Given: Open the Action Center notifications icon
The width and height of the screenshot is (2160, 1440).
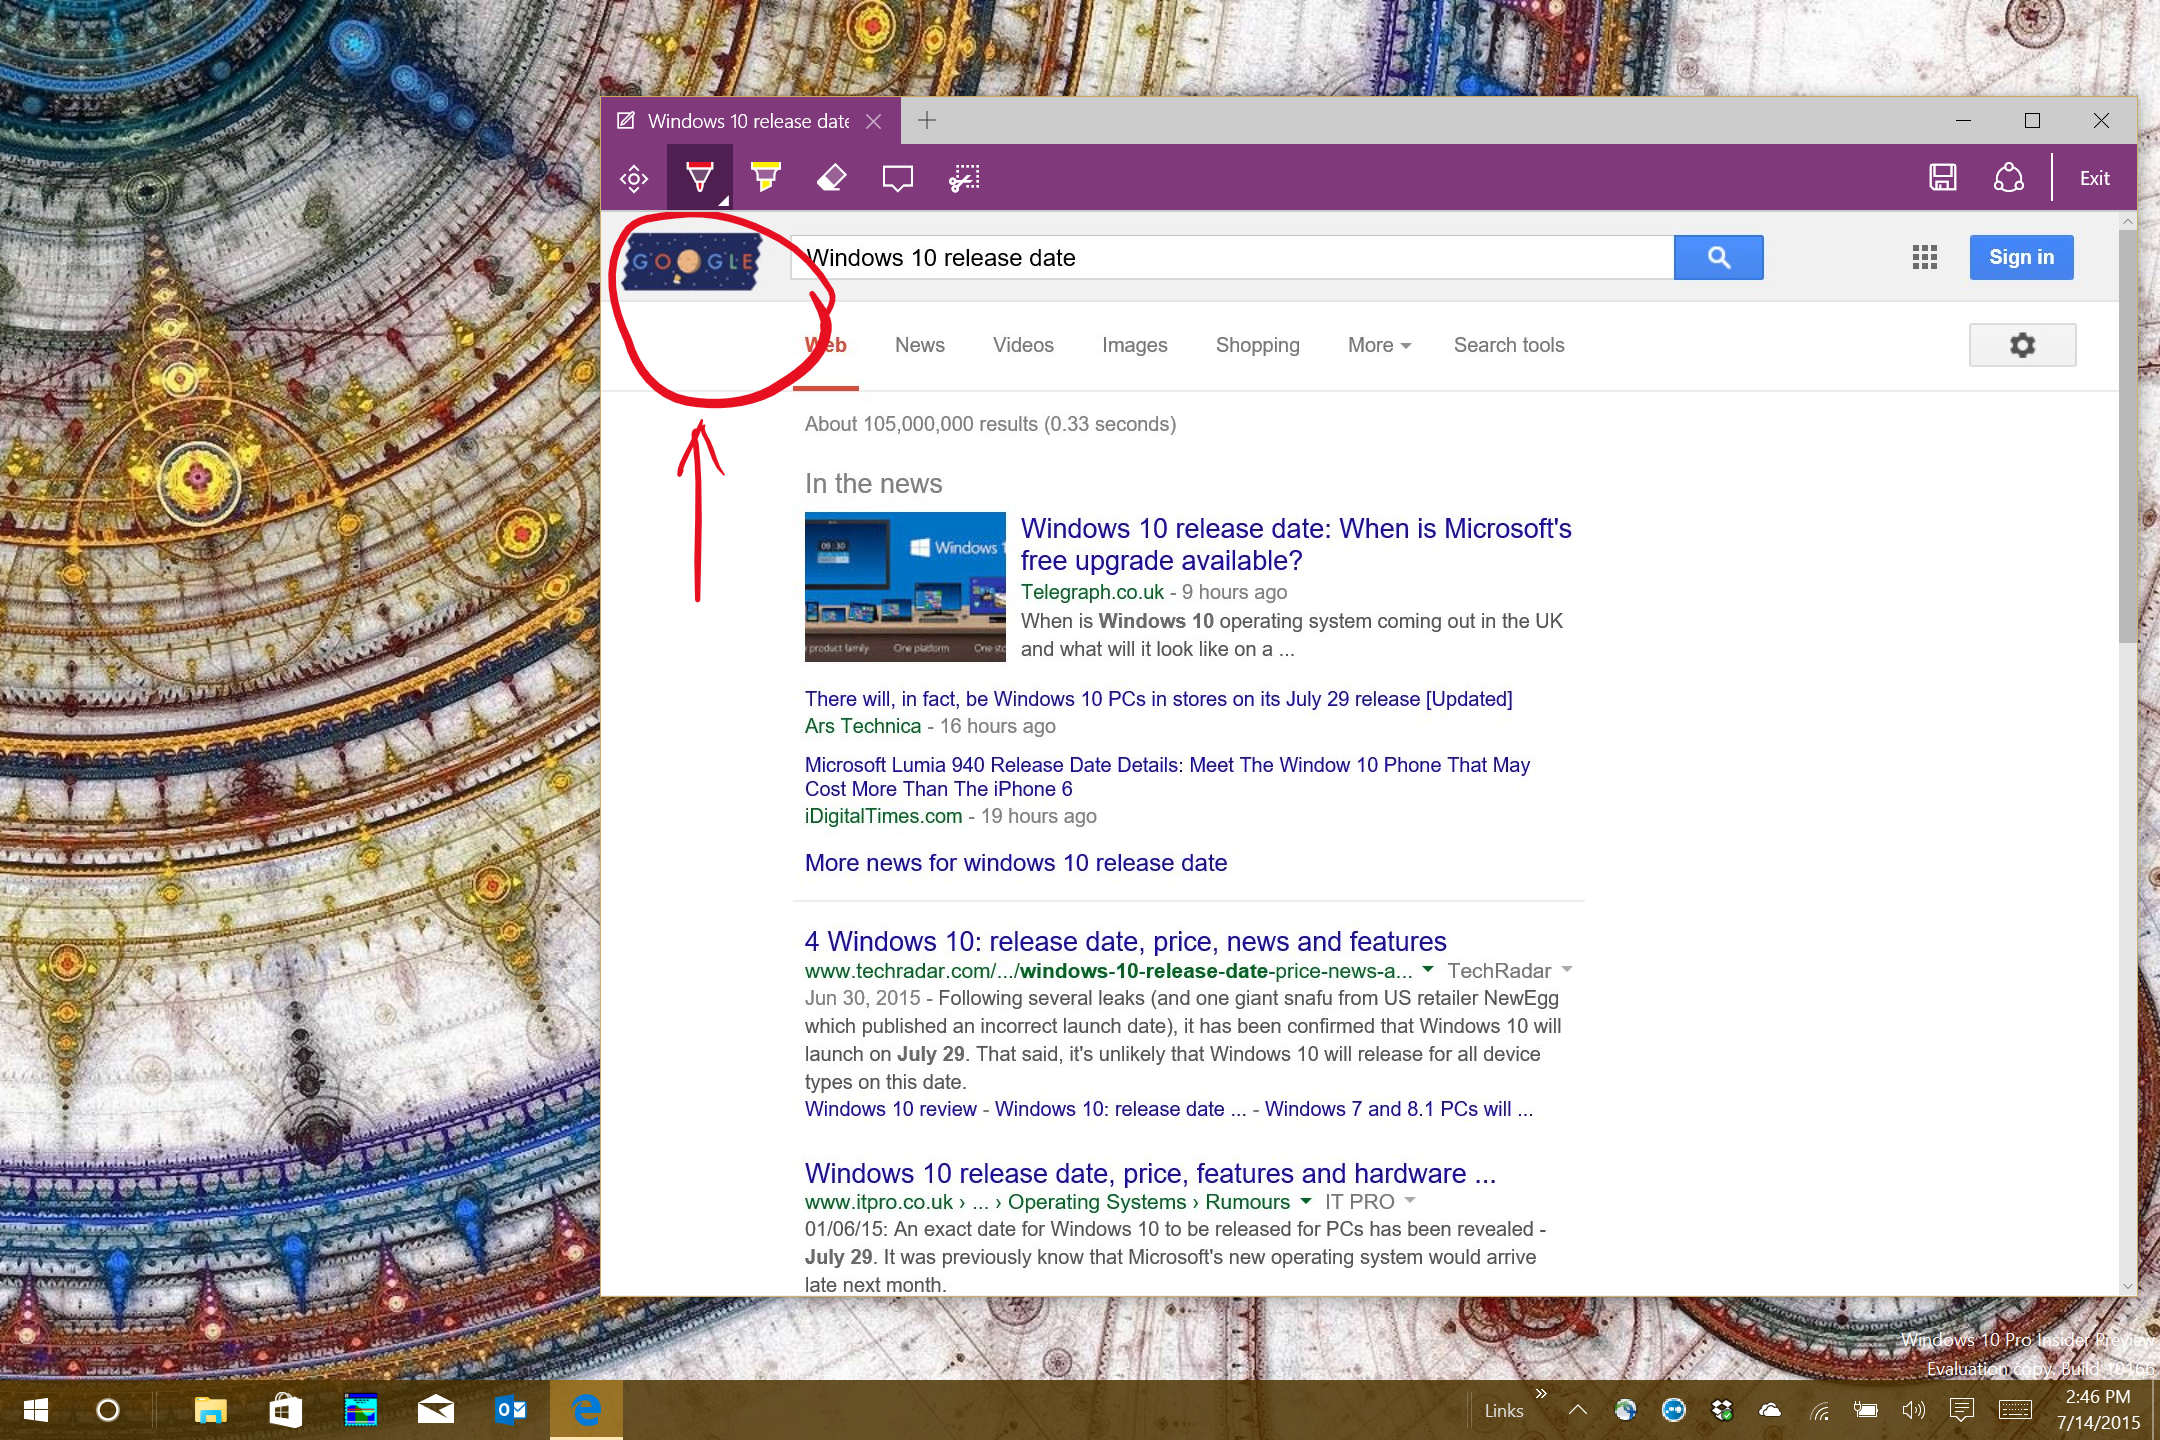Looking at the screenshot, I should coord(1962,1410).
